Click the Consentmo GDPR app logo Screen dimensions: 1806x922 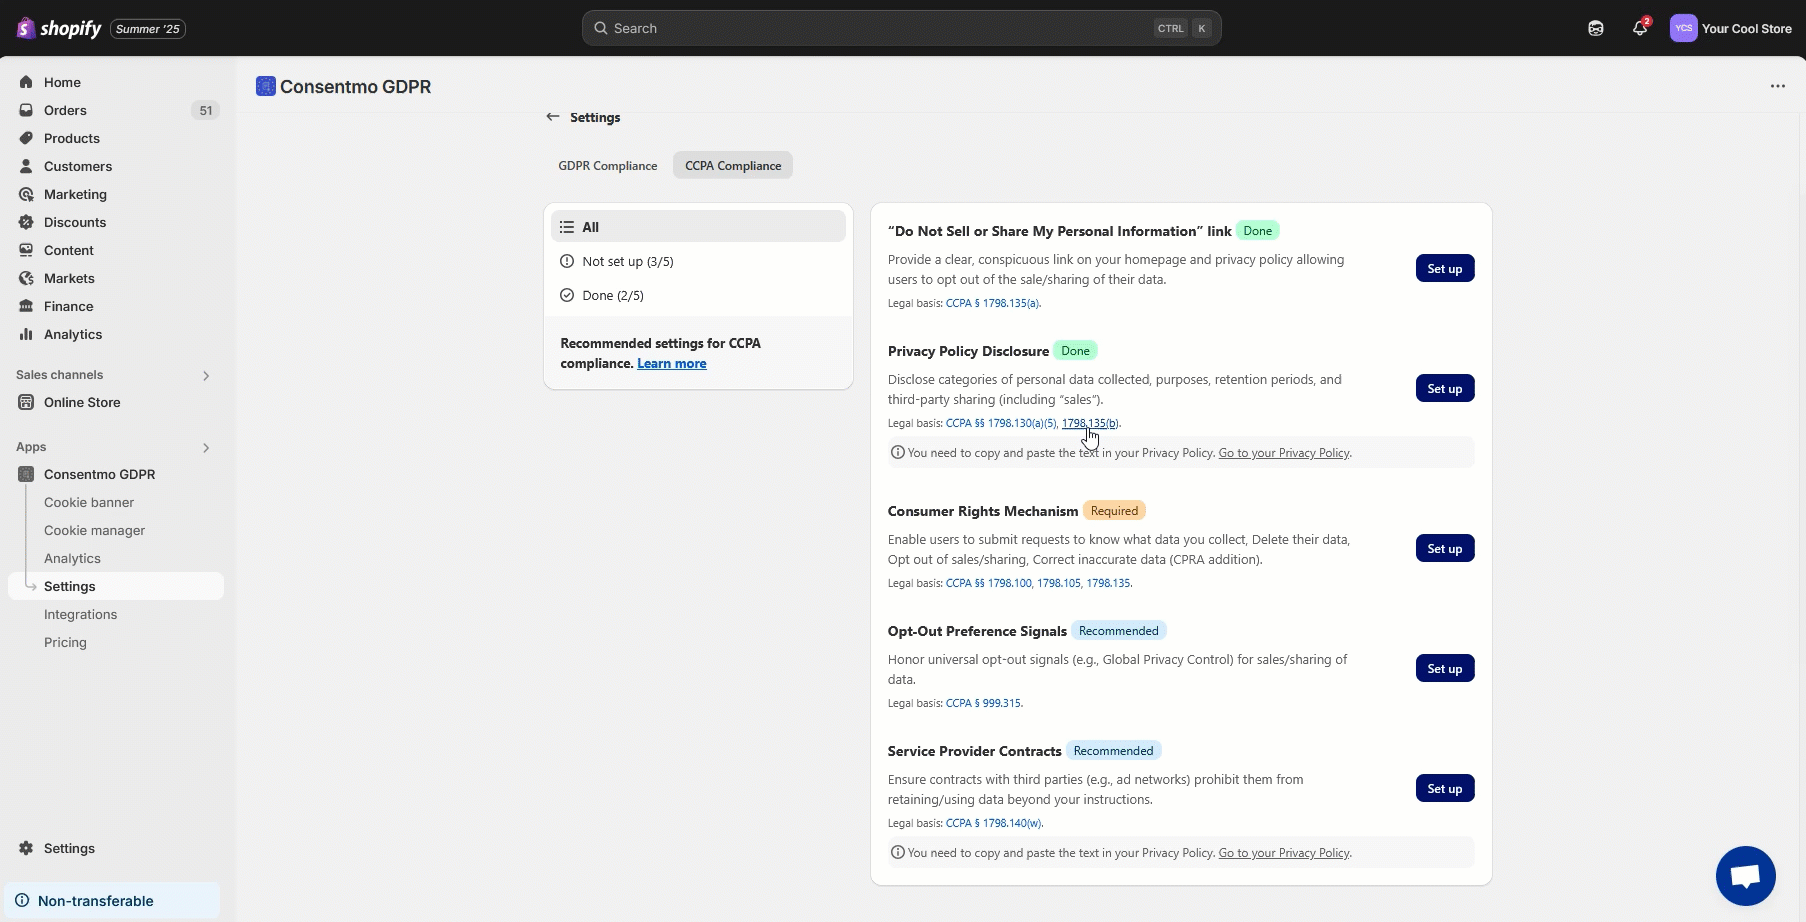coord(265,86)
